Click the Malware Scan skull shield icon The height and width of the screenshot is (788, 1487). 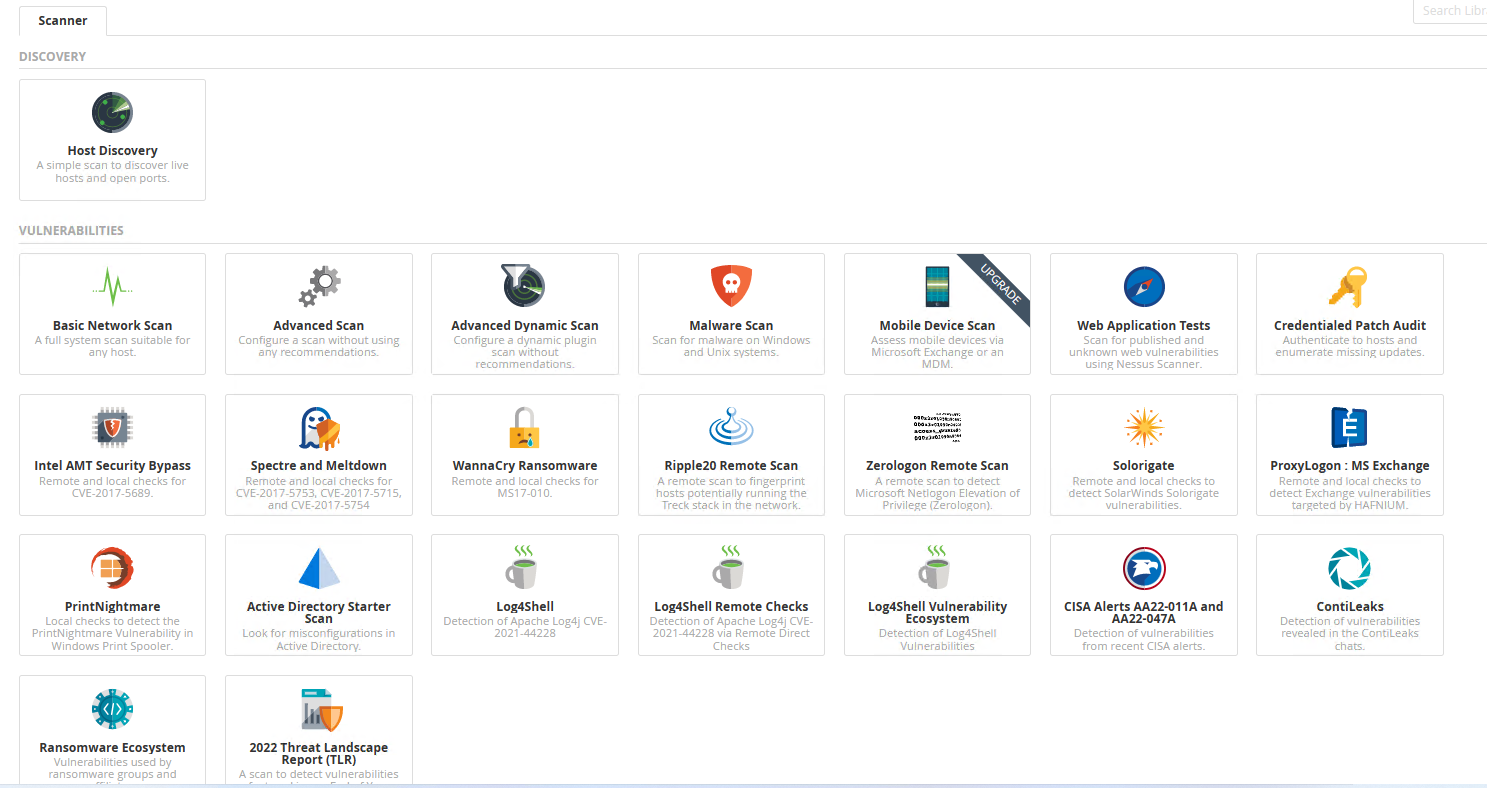click(731, 287)
